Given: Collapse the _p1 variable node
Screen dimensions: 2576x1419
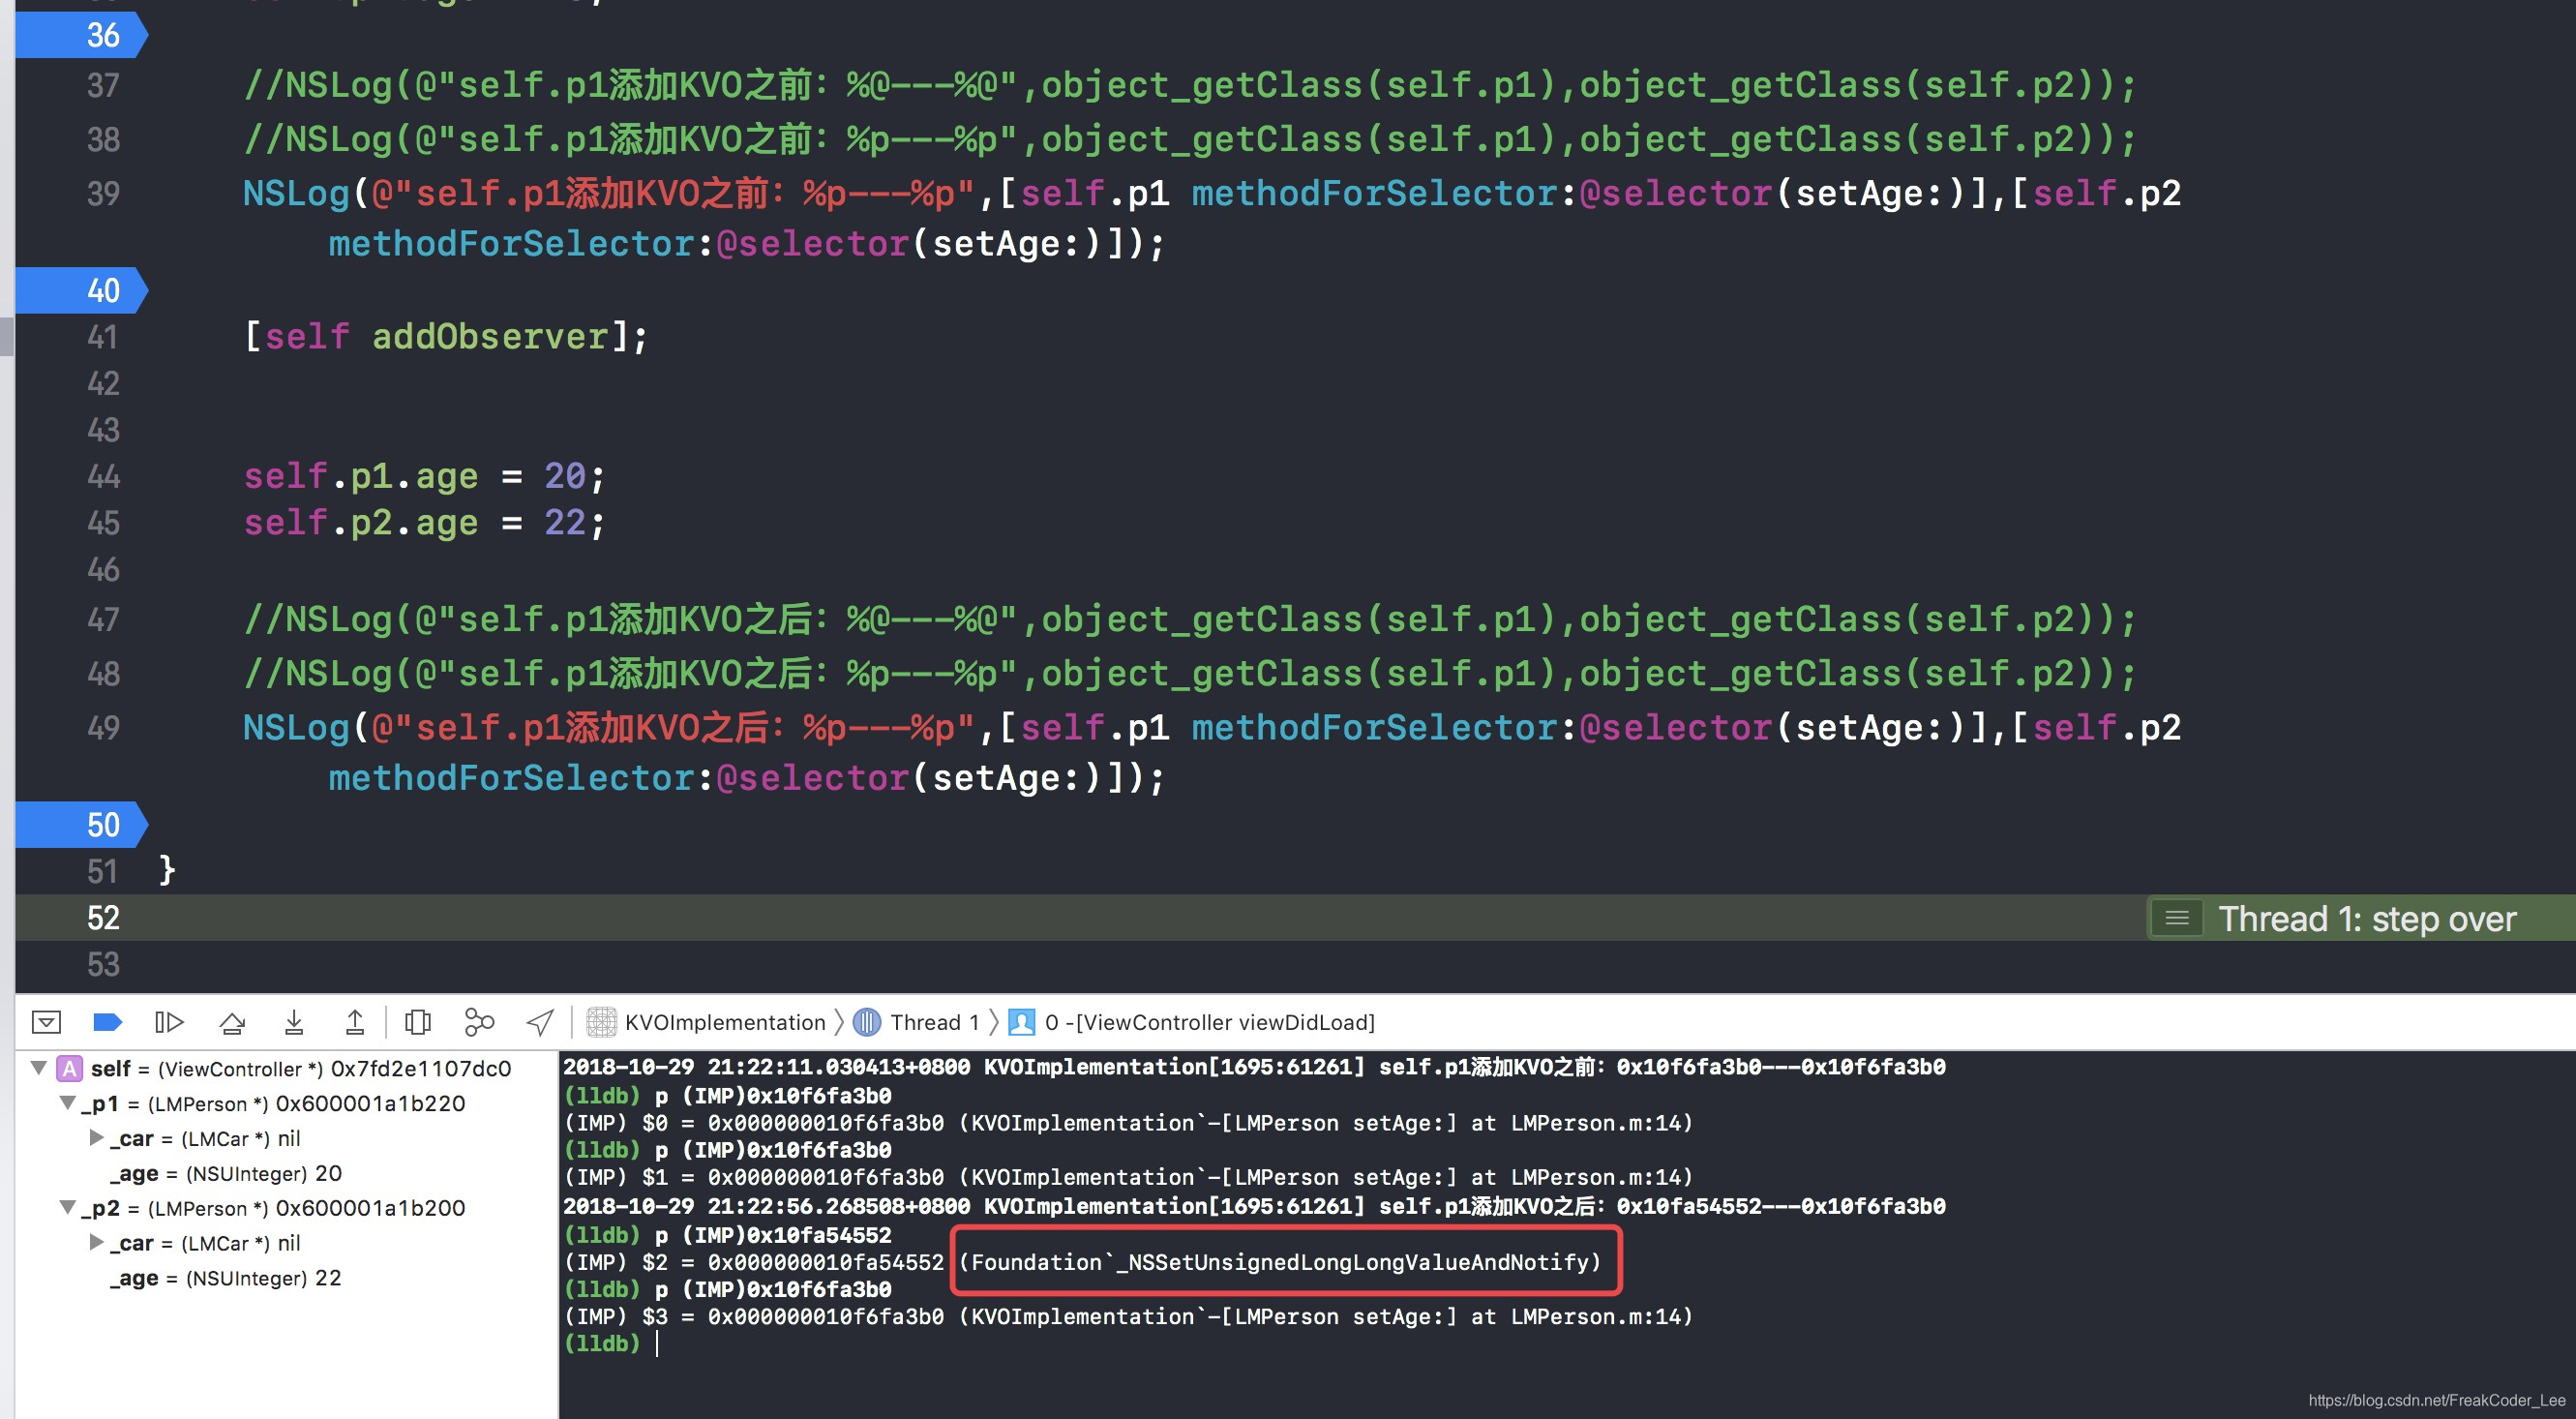Looking at the screenshot, I should point(68,1103).
